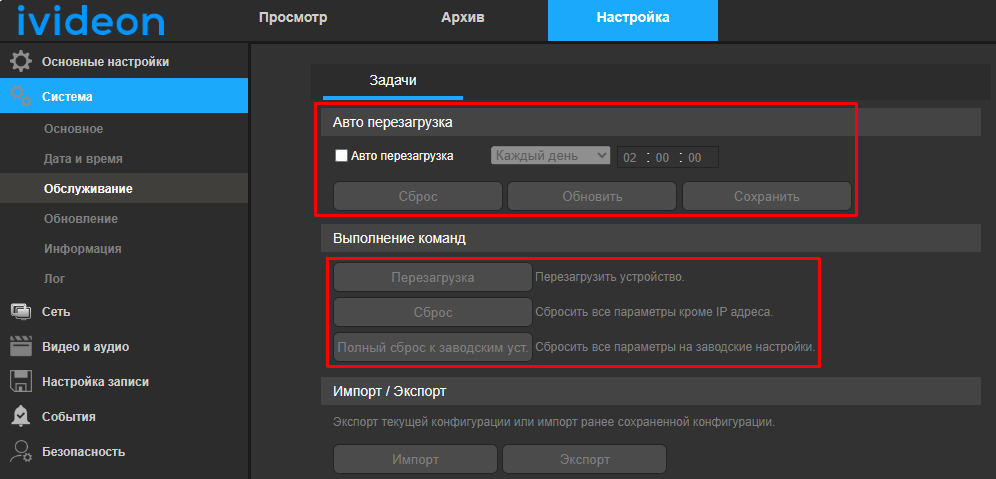
Task: Click the hours field showing 02
Action: (630, 158)
